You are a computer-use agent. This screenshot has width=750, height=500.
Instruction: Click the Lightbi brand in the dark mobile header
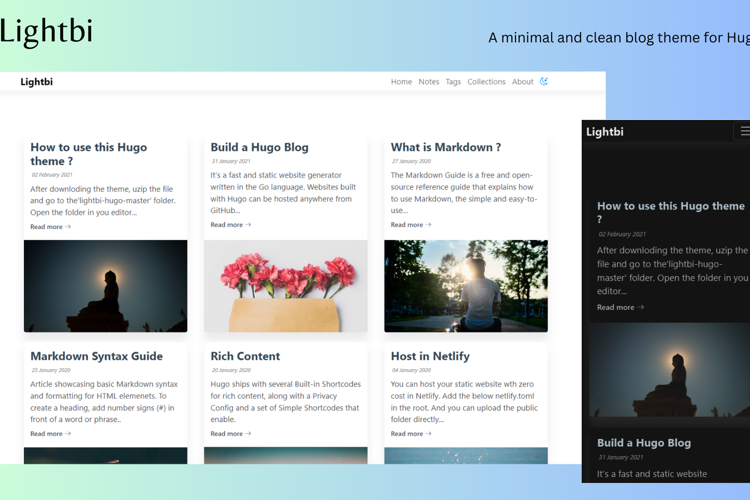(x=605, y=132)
